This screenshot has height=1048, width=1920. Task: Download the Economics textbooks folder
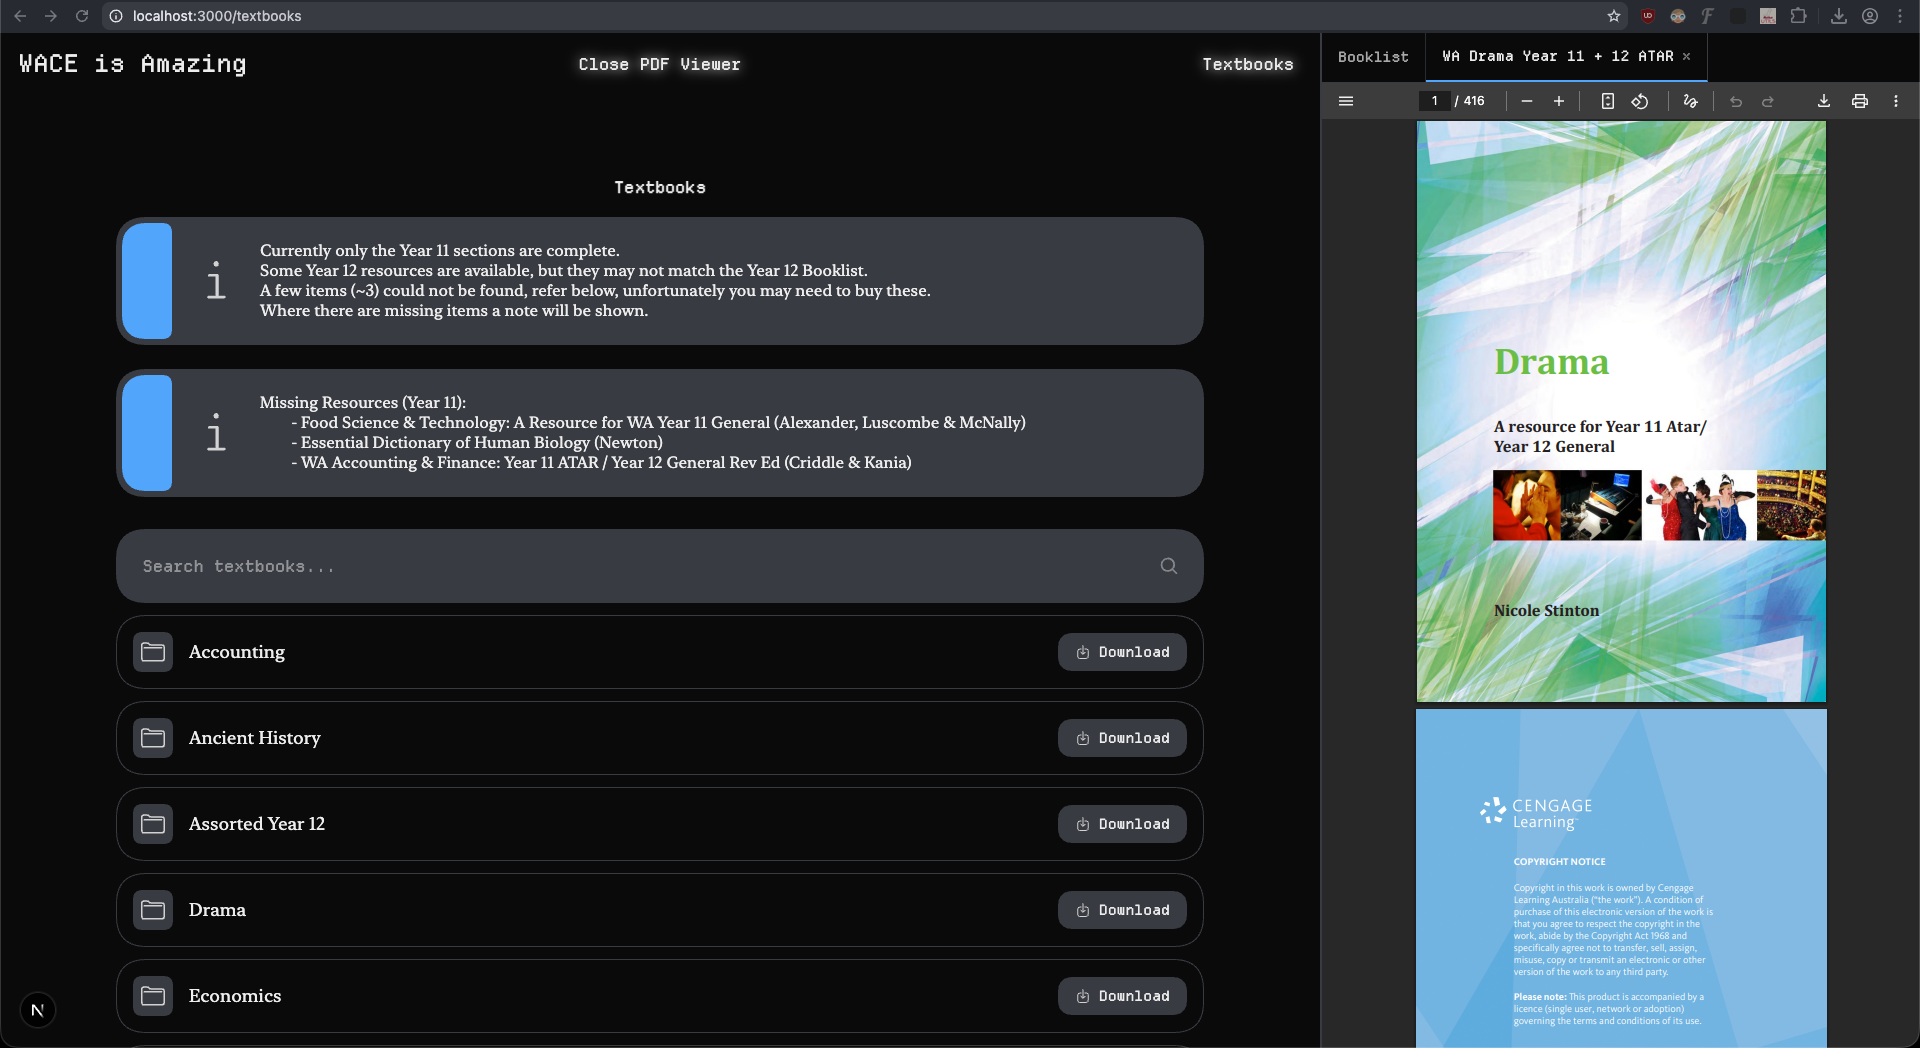pyautogui.click(x=1122, y=996)
